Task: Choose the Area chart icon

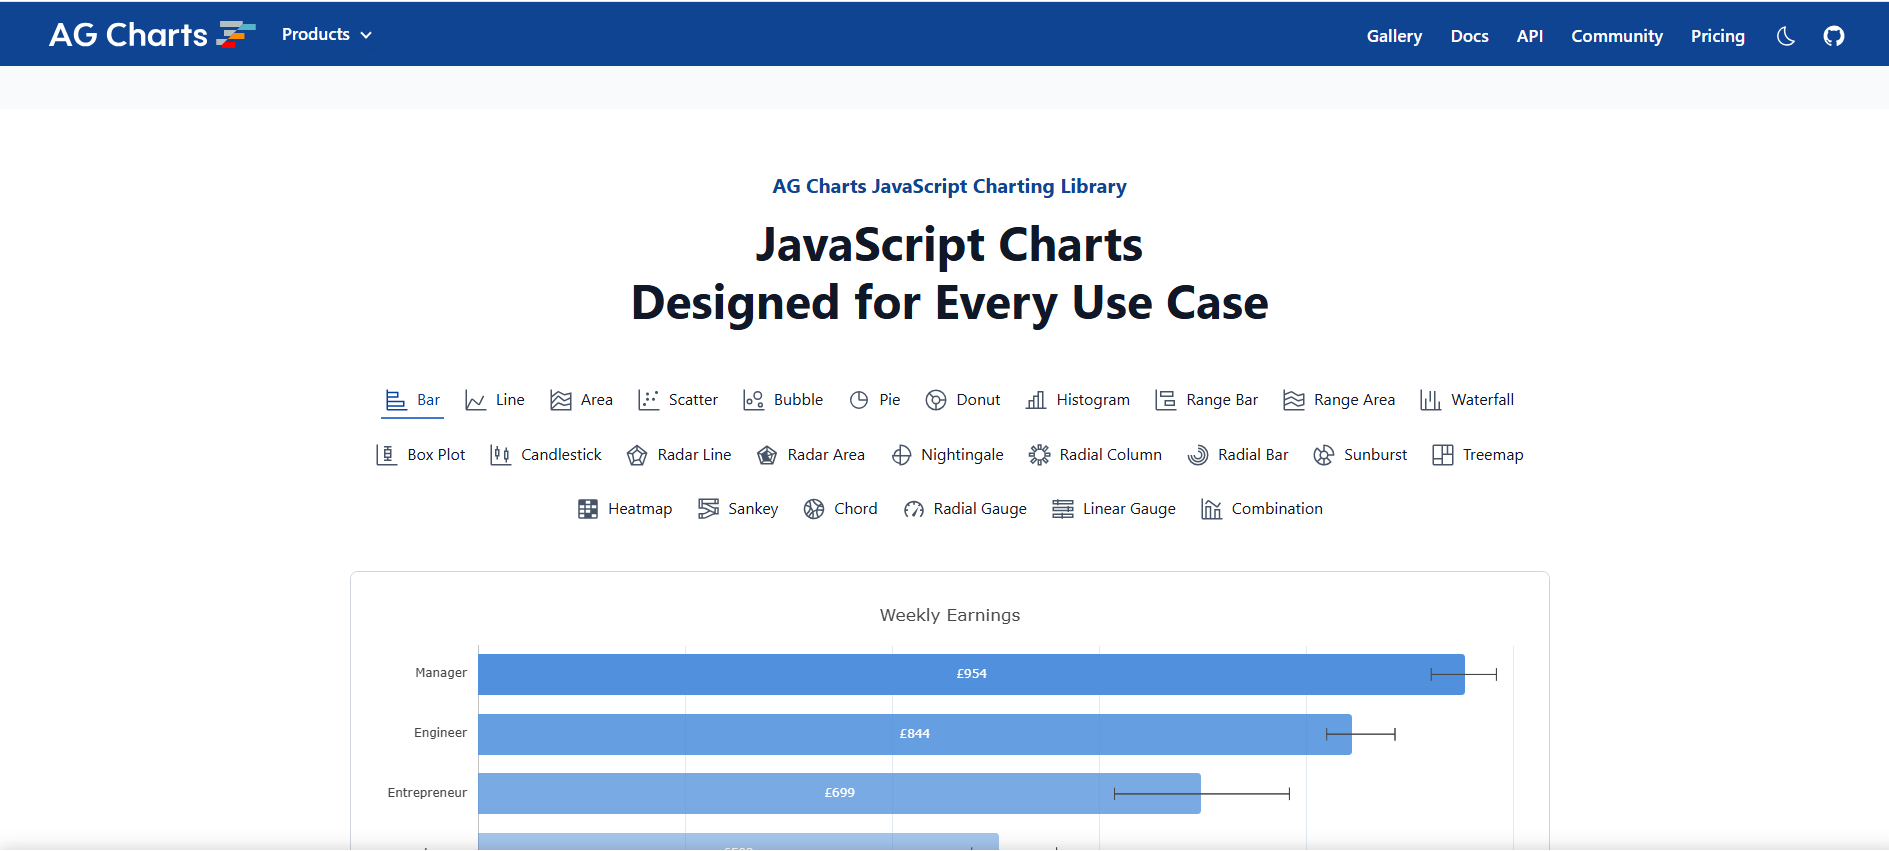Action: pos(560,400)
